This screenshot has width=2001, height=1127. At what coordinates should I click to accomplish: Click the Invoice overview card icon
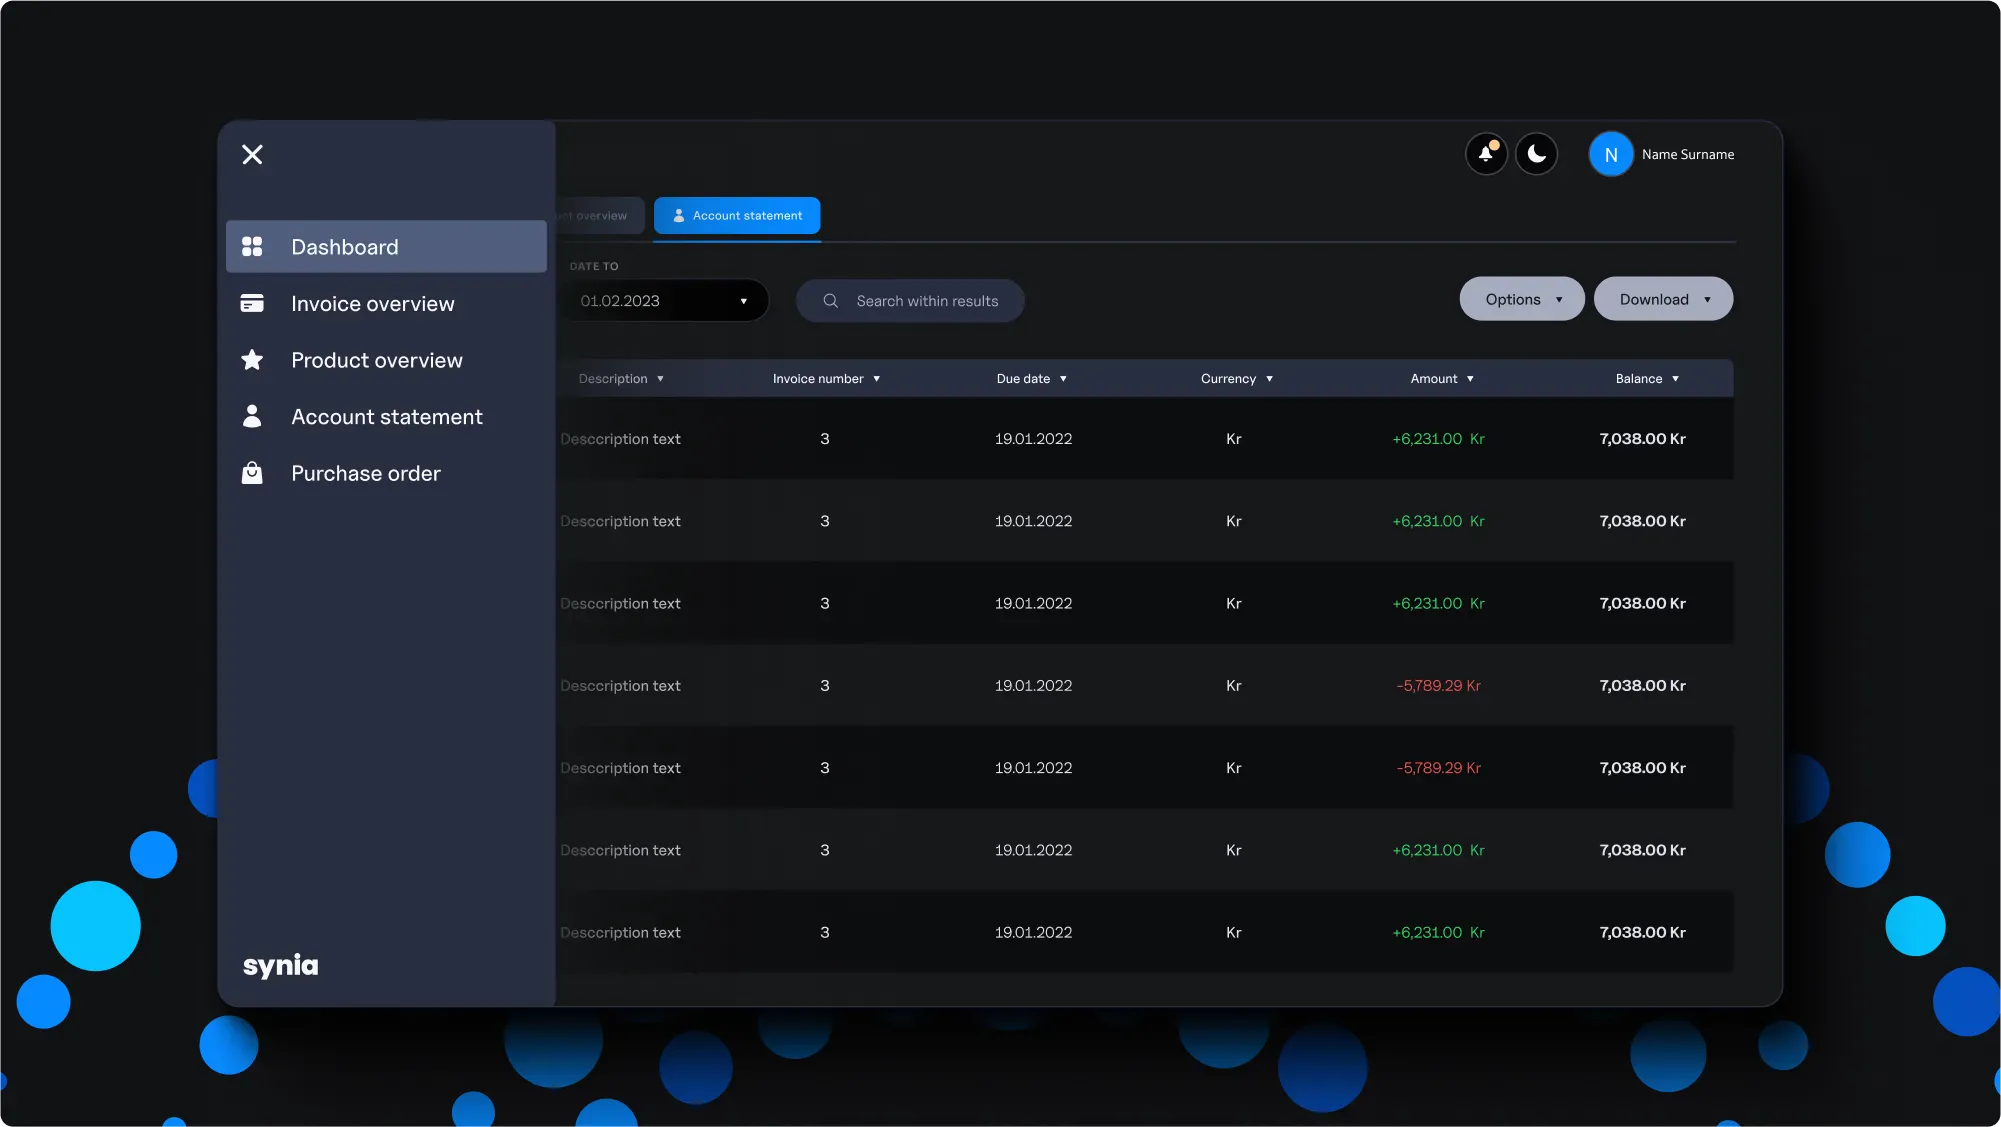coord(252,303)
